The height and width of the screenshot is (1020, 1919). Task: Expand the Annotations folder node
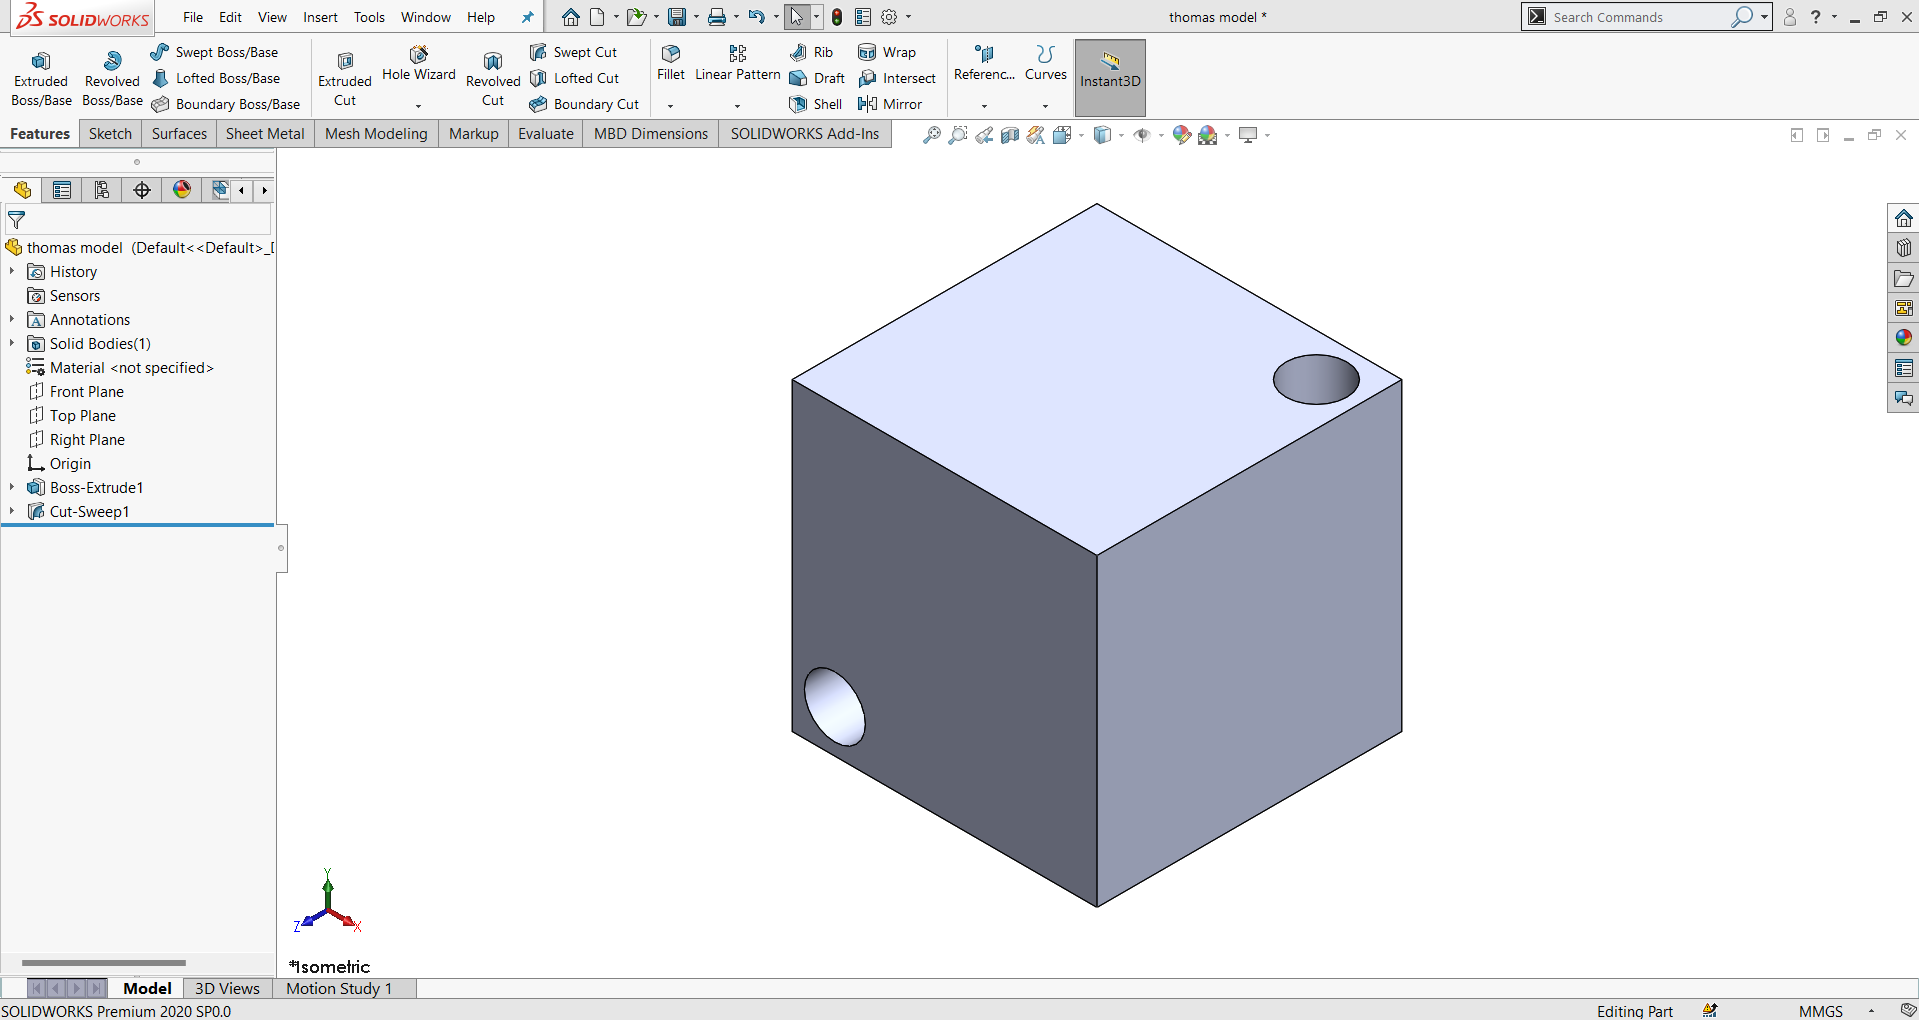[x=12, y=320]
